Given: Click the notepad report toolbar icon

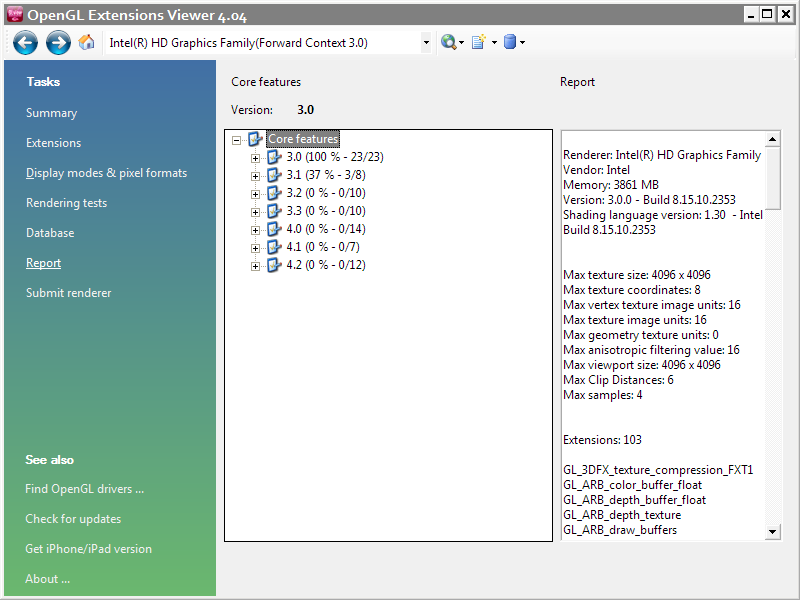Looking at the screenshot, I should pyautogui.click(x=479, y=42).
